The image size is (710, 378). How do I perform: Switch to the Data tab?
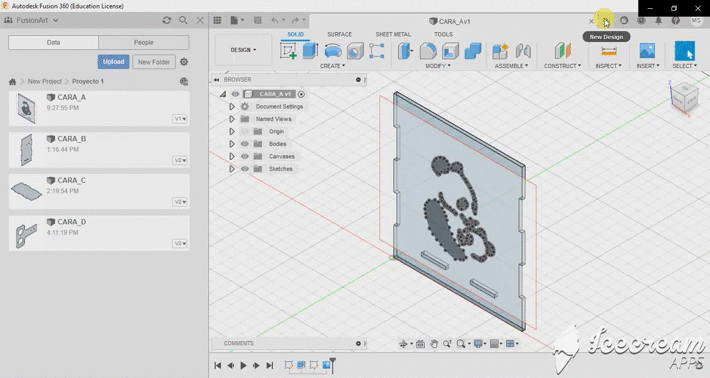tap(53, 43)
